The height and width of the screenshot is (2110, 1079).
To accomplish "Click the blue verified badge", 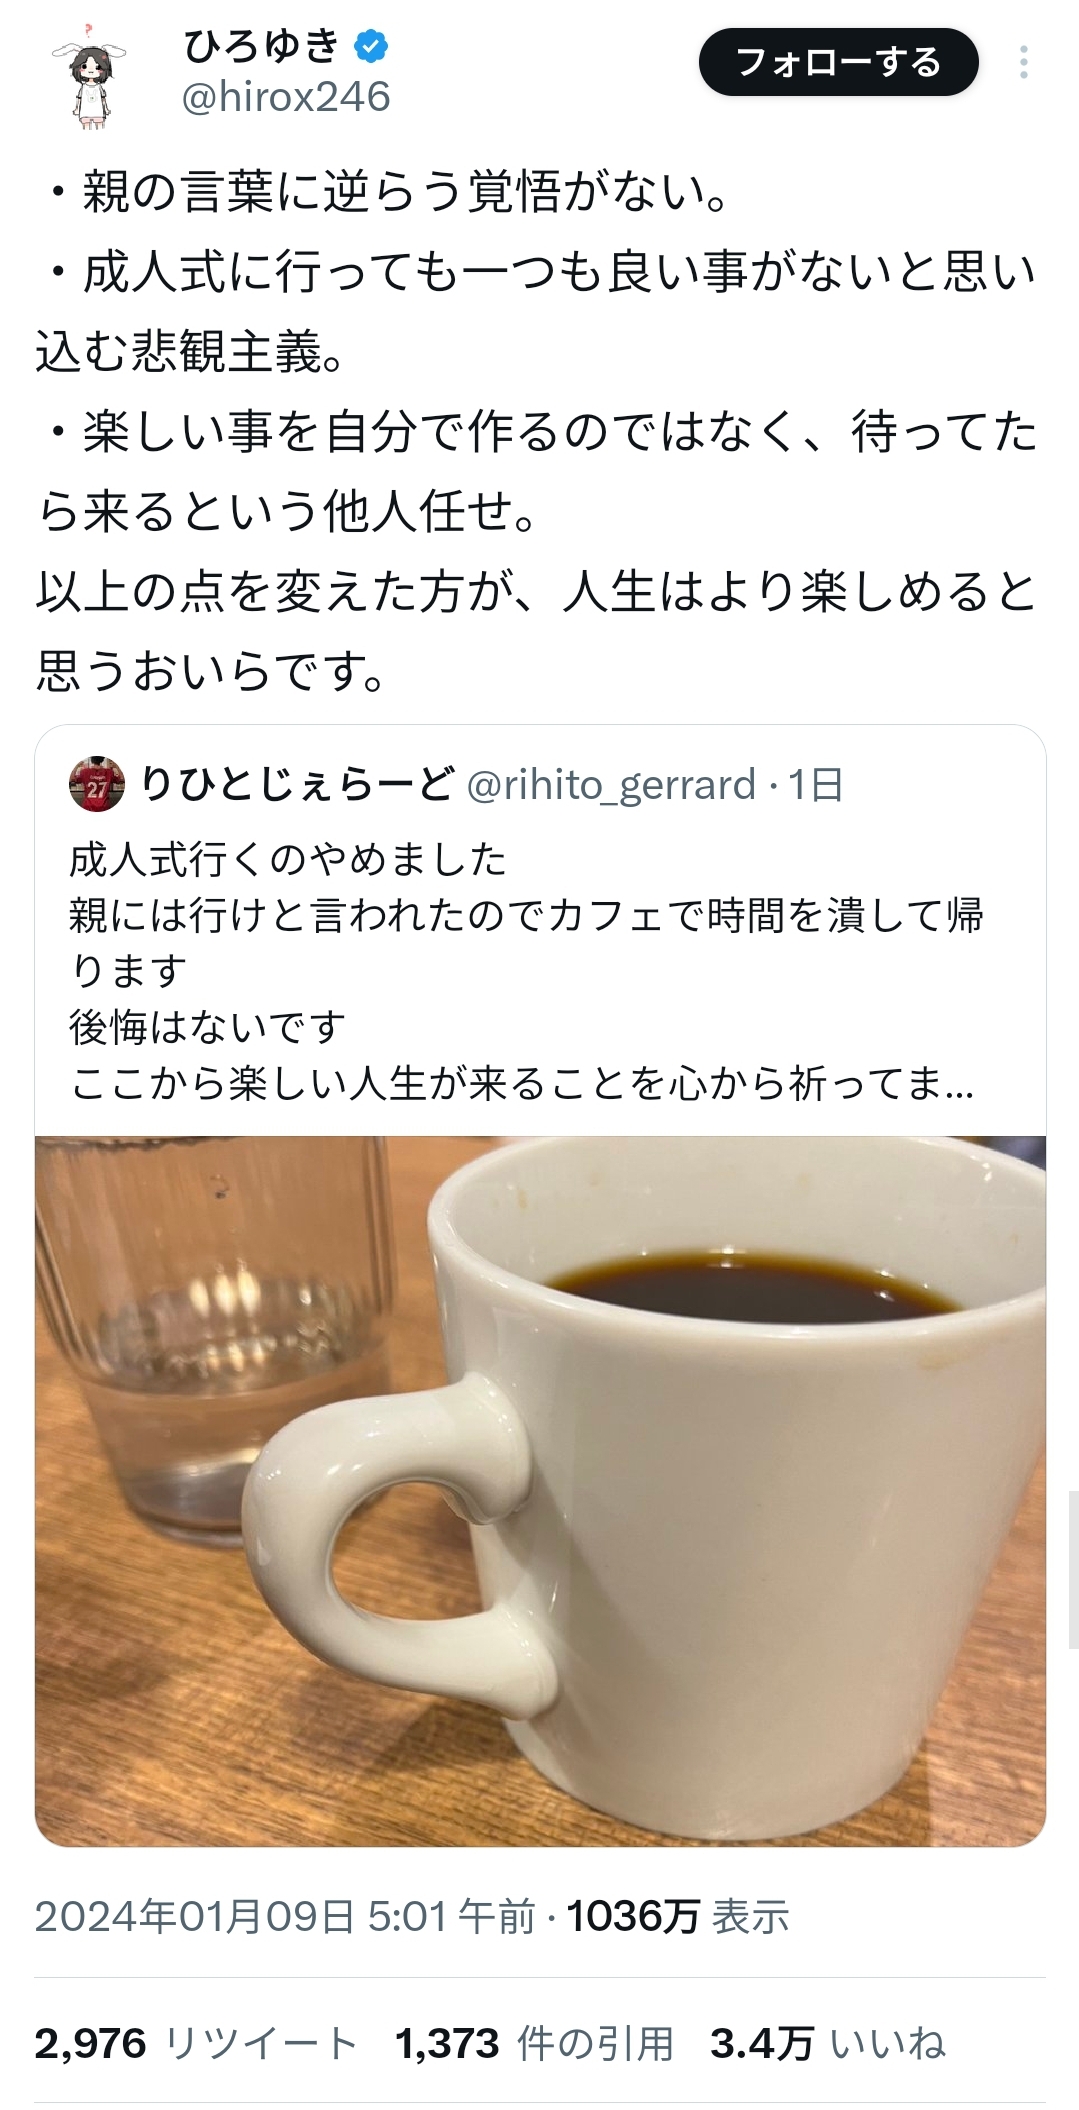I will coord(372,46).
